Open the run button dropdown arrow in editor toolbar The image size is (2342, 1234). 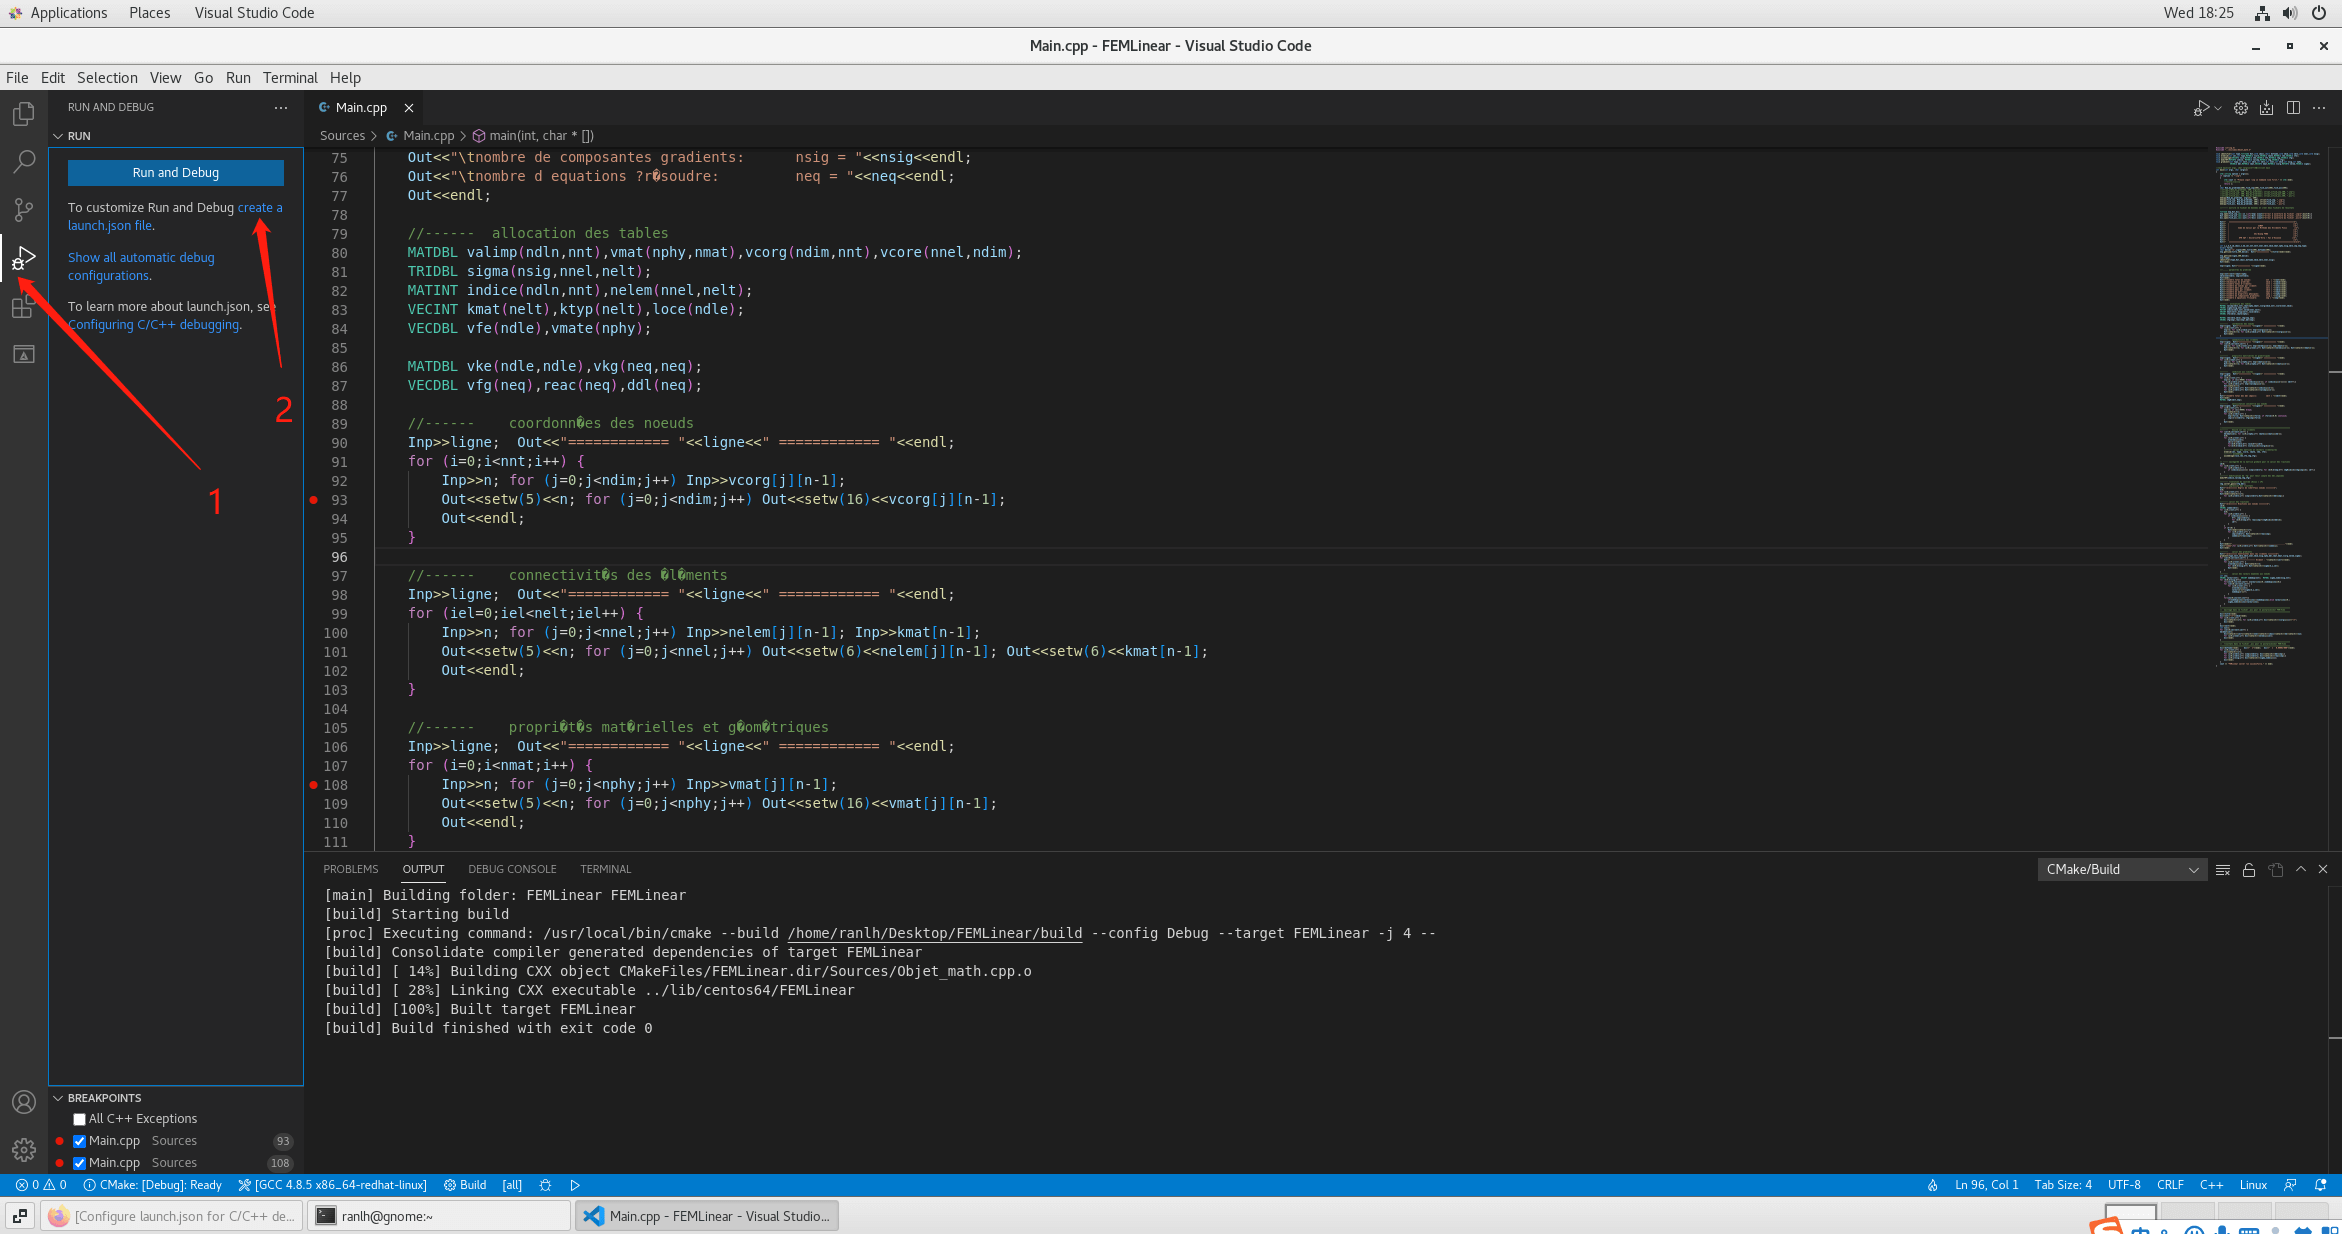click(2218, 108)
